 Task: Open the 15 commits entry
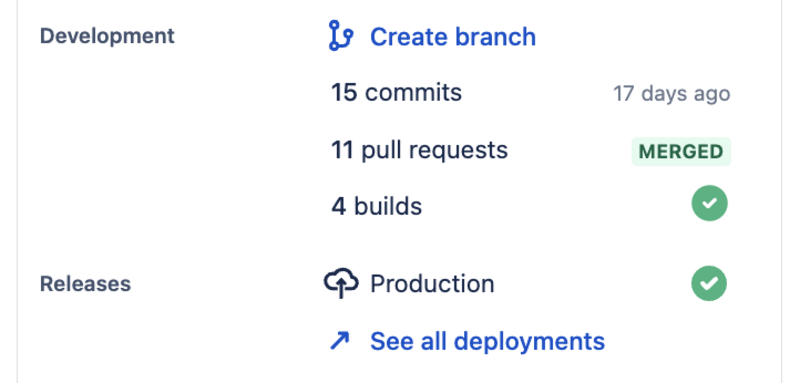click(x=396, y=93)
